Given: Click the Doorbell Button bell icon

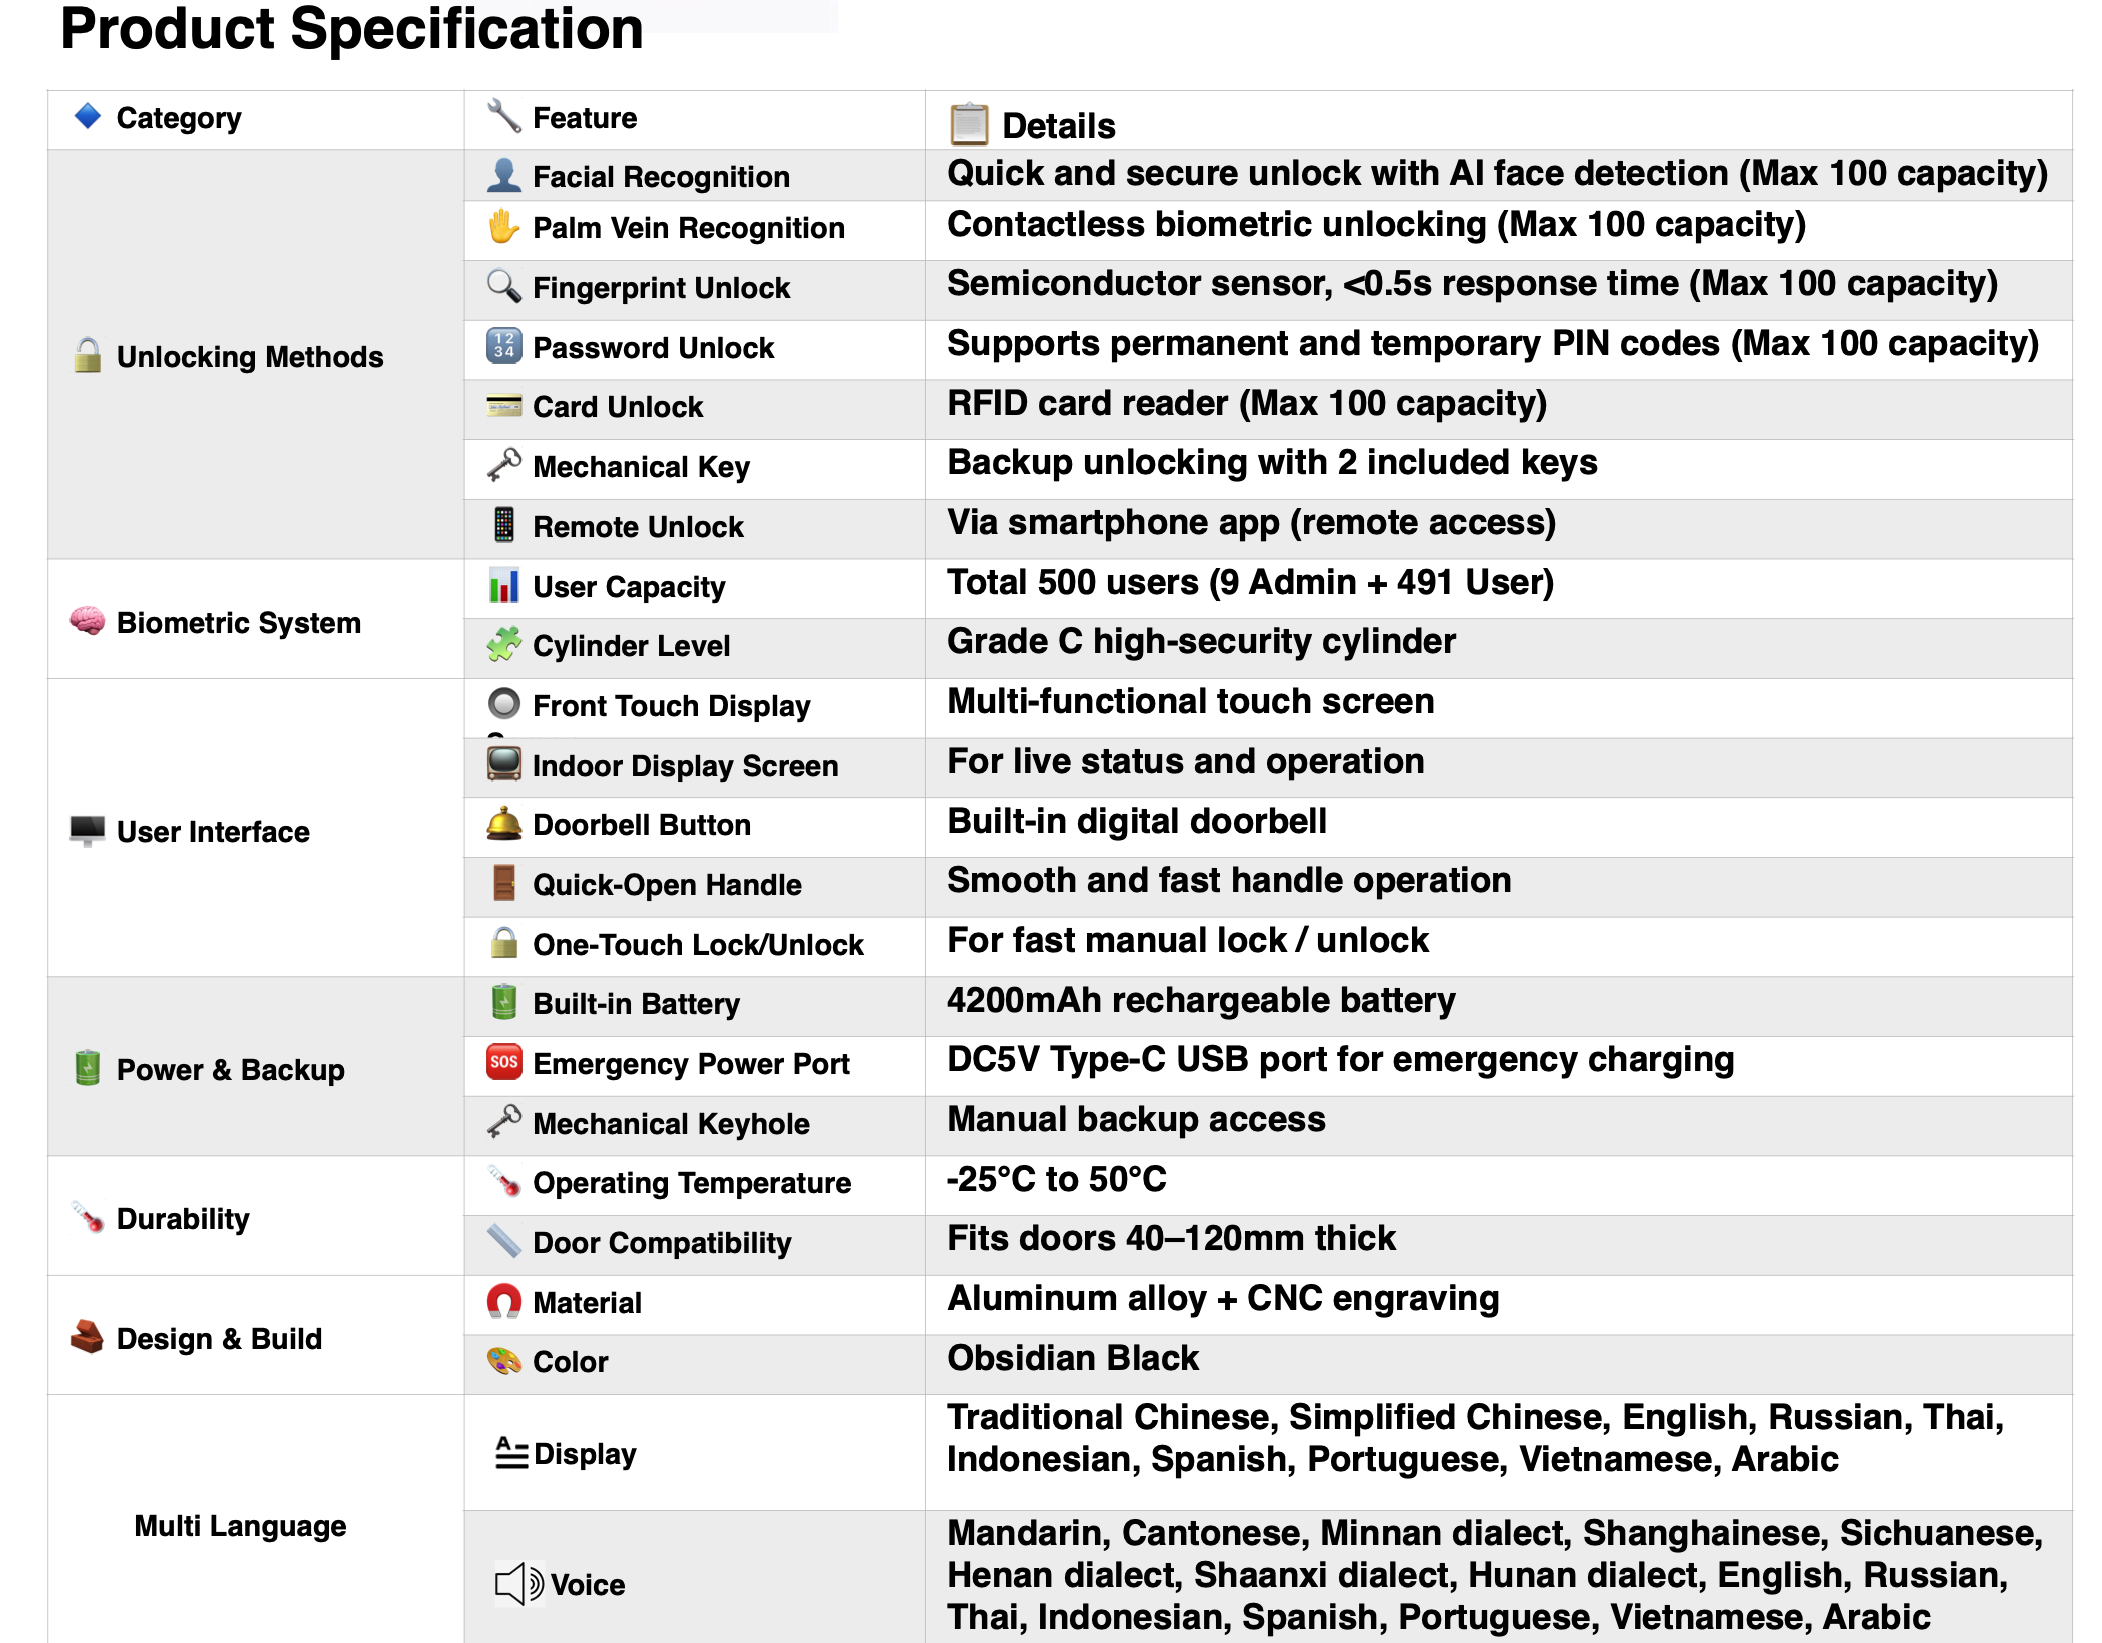Looking at the screenshot, I should (503, 824).
